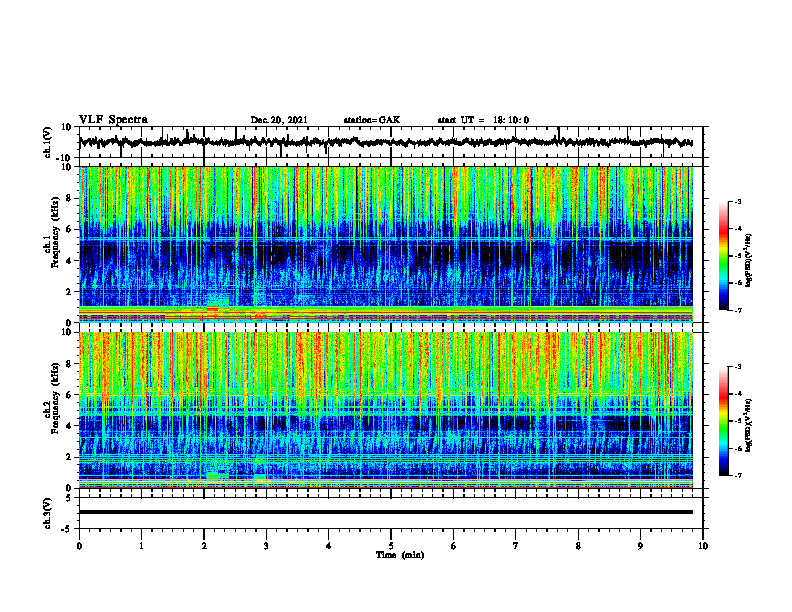792x612 pixels.
Task: Click the time axis tick labeled 5
Action: pos(391,546)
